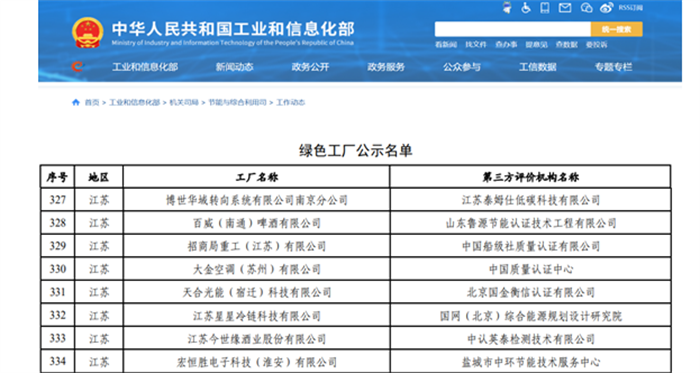This screenshot has height=373, width=700.
Task: Open the WeChat icon in header
Action: 586,8
